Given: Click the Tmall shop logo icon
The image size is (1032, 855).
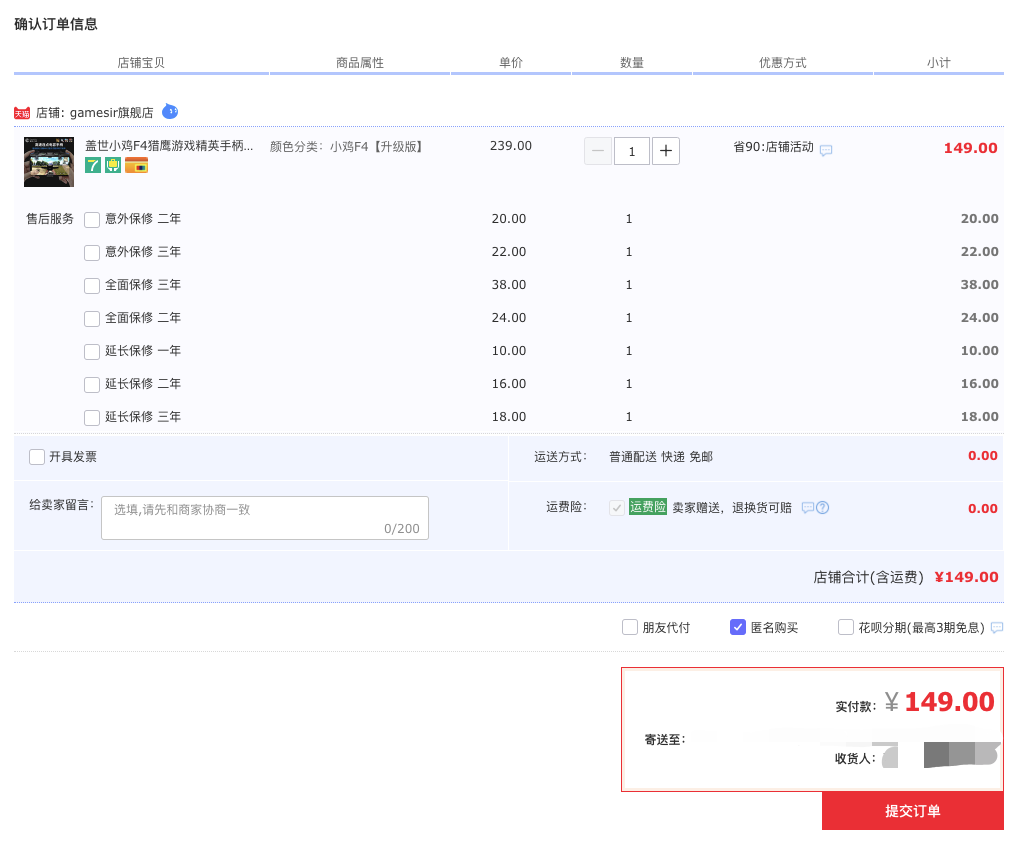Looking at the screenshot, I should click(x=22, y=113).
